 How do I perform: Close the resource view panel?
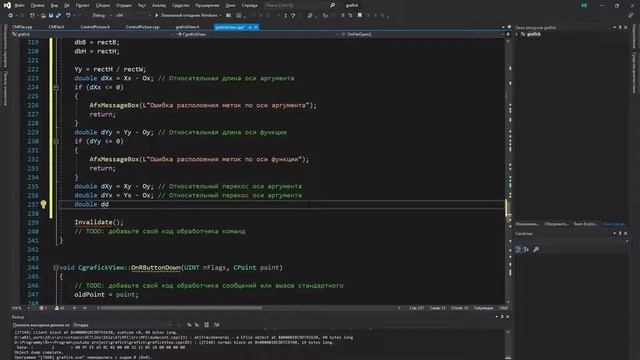(x=626, y=28)
